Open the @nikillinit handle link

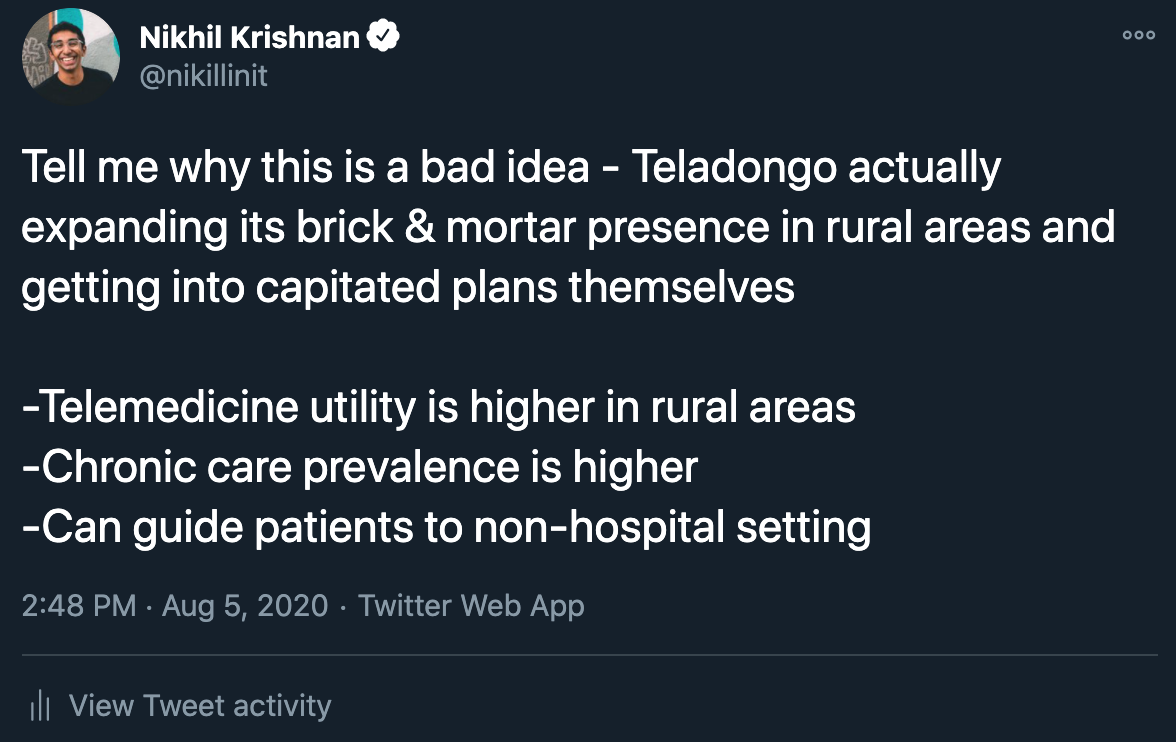[x=203, y=75]
